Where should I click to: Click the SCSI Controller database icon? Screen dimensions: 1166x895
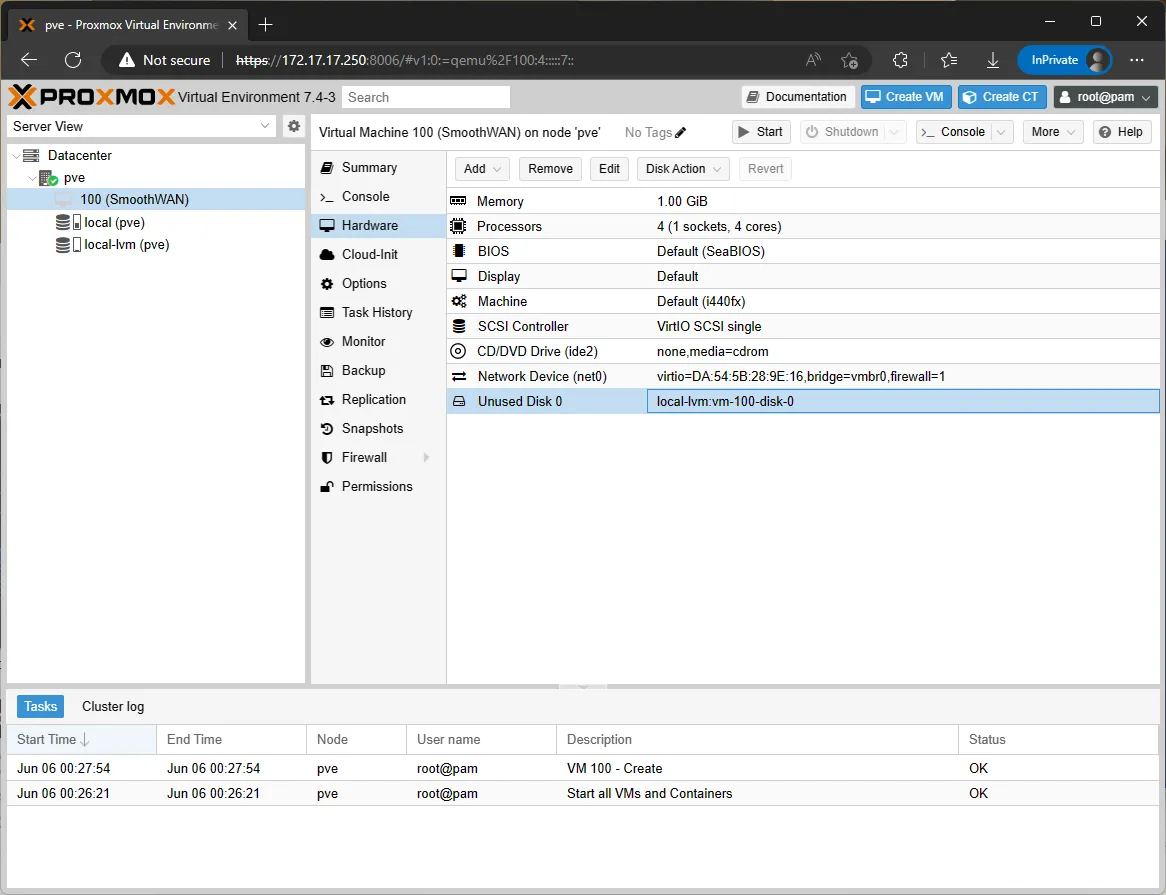tap(459, 326)
